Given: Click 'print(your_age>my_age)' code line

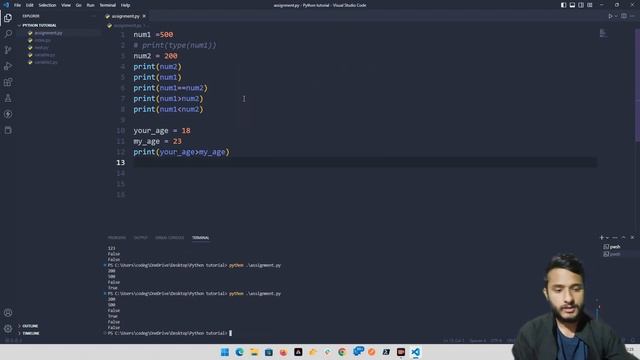Looking at the screenshot, I should point(181,152).
